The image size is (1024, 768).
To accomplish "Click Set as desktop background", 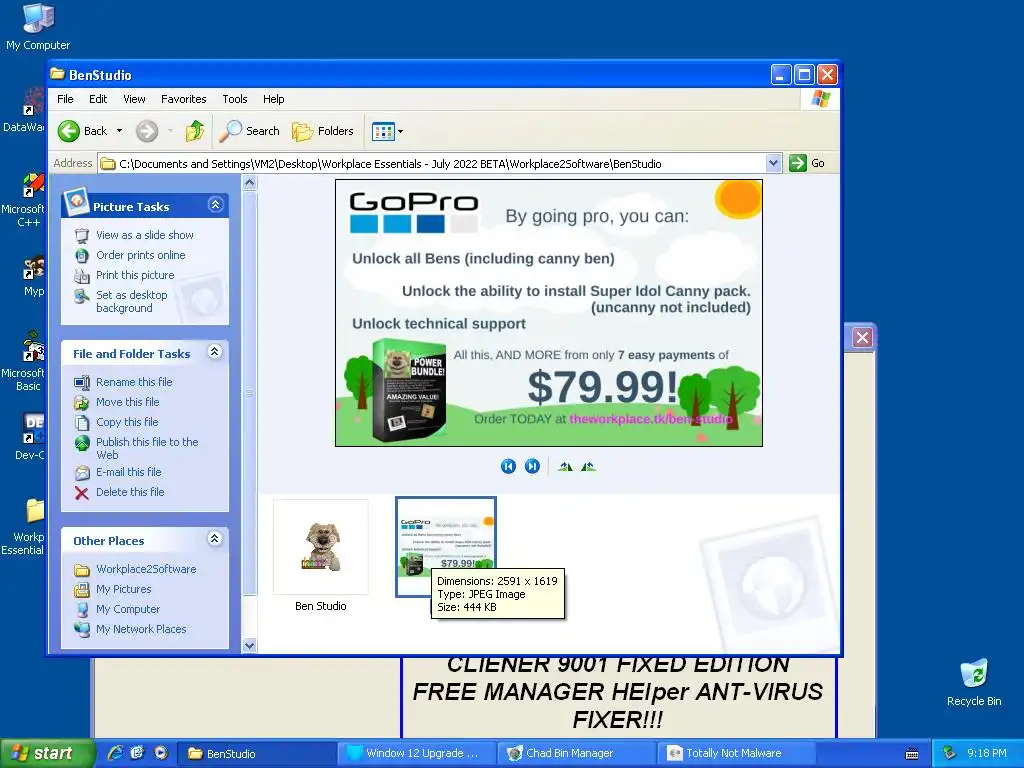I will point(131,302).
